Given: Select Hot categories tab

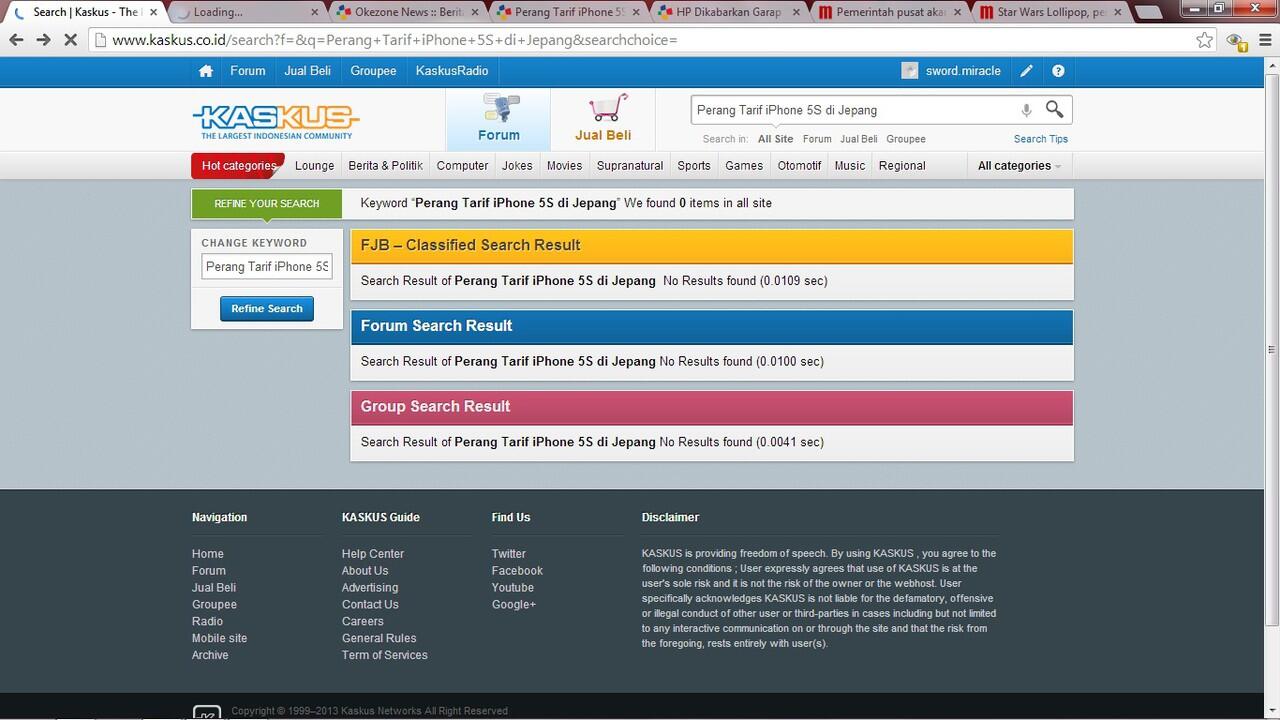Looking at the screenshot, I should click(238, 166).
